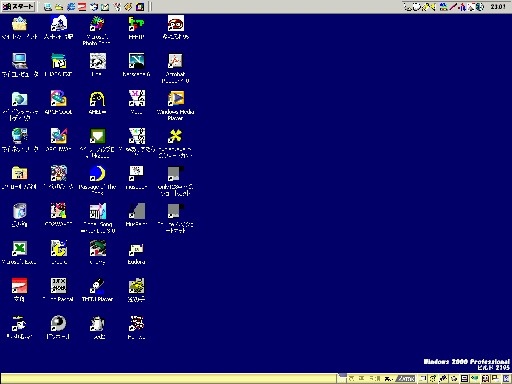Open the yellow X-shaped cross shortcut
Screen dimensions: 512x384
[176, 136]
